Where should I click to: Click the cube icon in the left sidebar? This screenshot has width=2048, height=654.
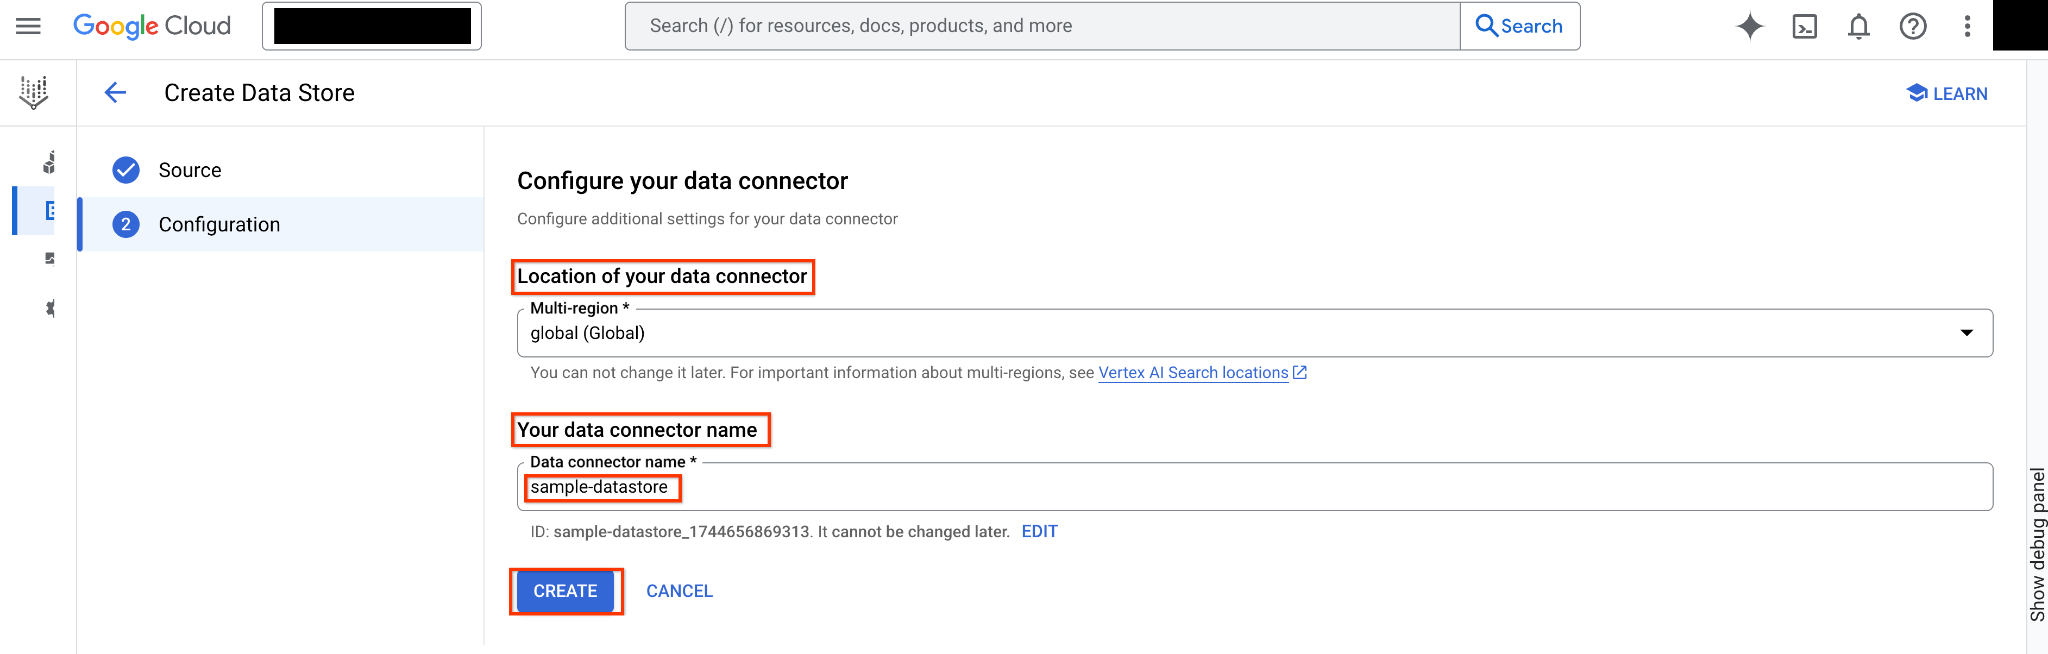(48, 160)
